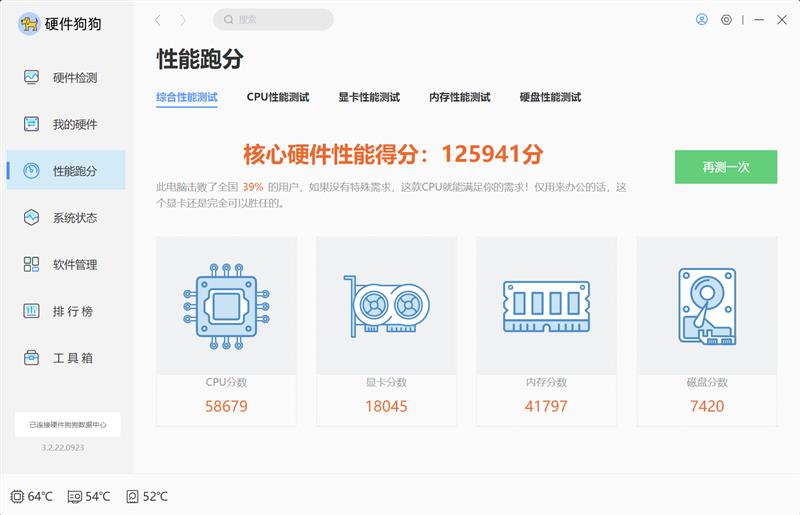Image resolution: width=800 pixels, height=515 pixels.
Task: Click the 磁盘分数 label
Action: coord(707,382)
